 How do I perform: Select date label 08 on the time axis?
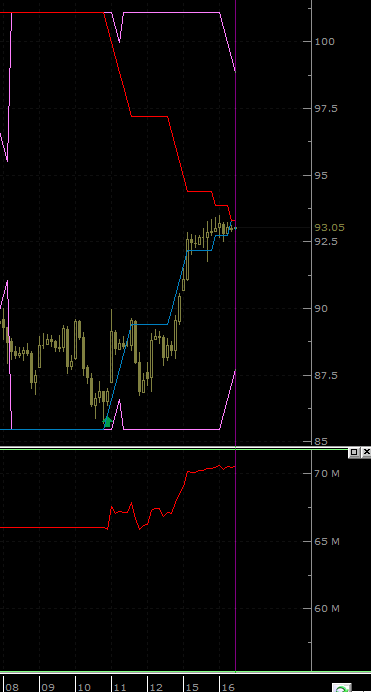(12, 687)
